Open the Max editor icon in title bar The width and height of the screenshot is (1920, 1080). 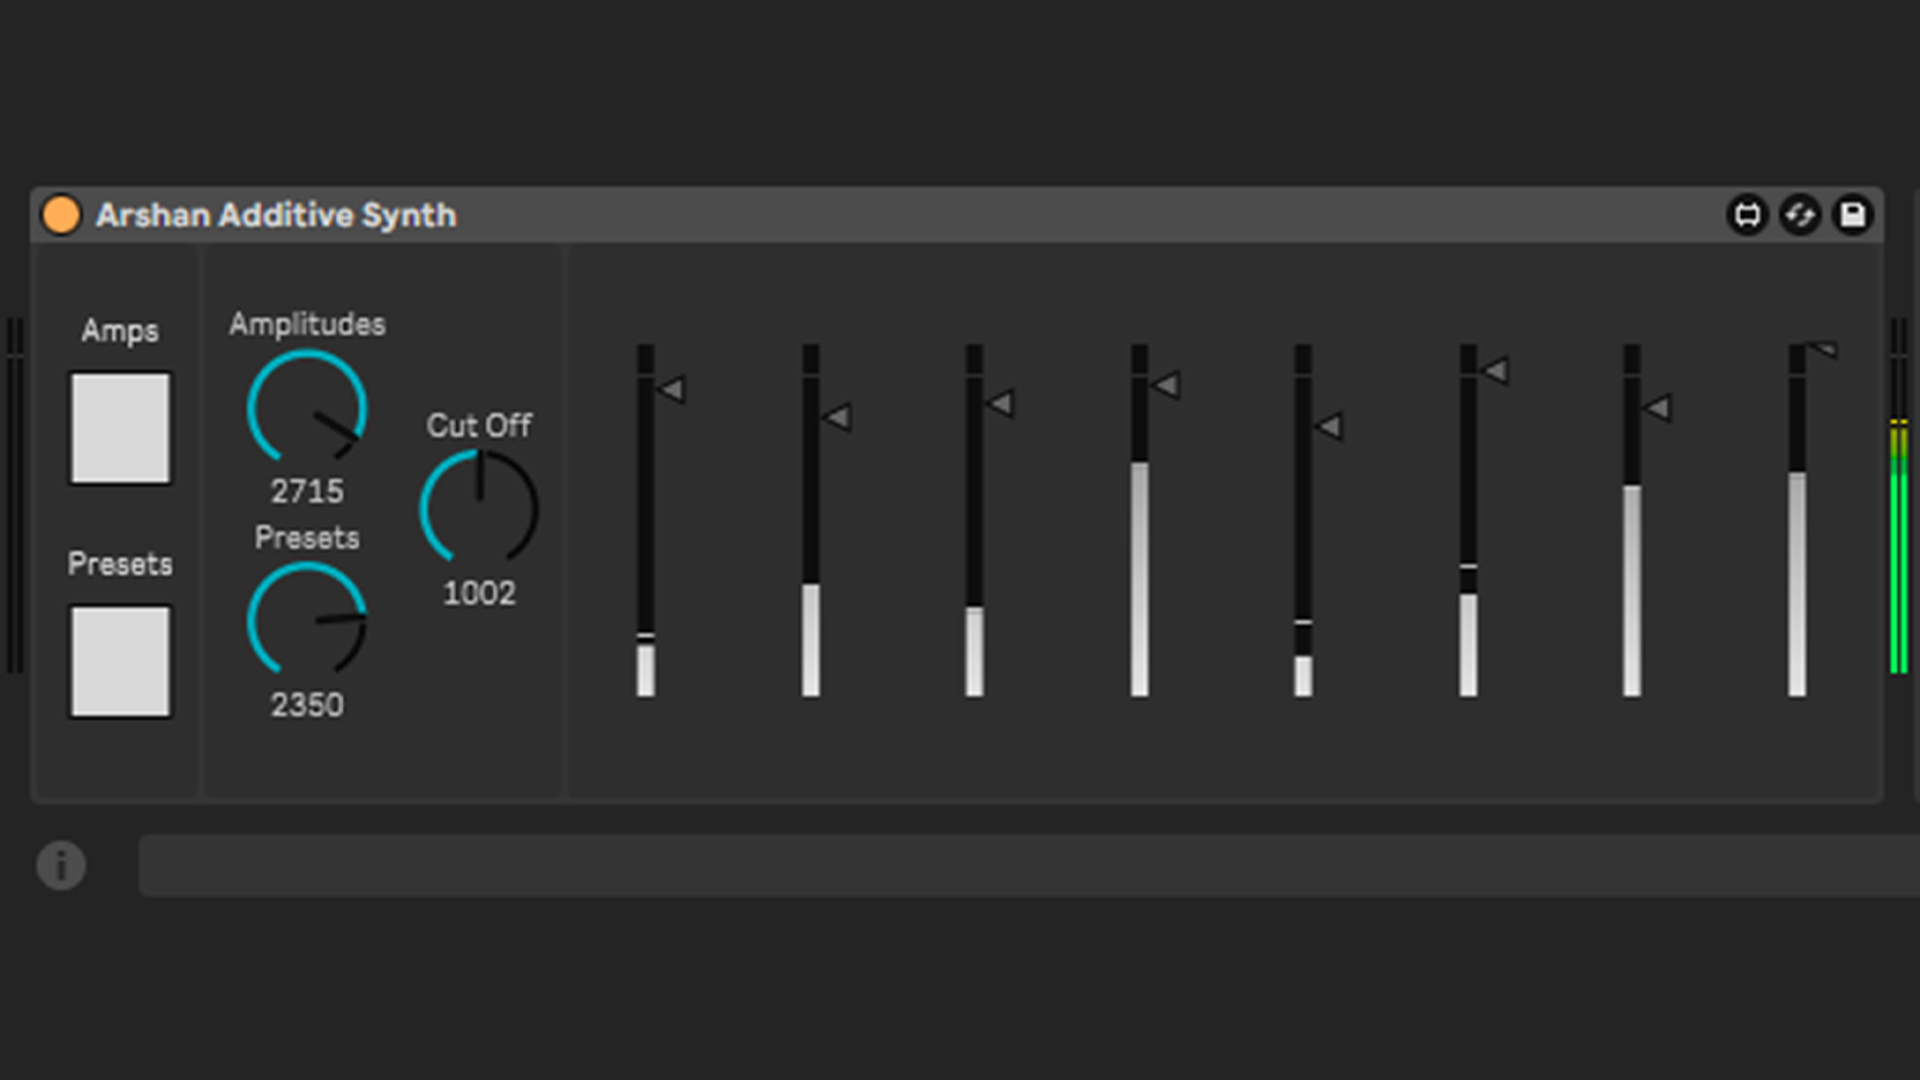tap(1747, 215)
